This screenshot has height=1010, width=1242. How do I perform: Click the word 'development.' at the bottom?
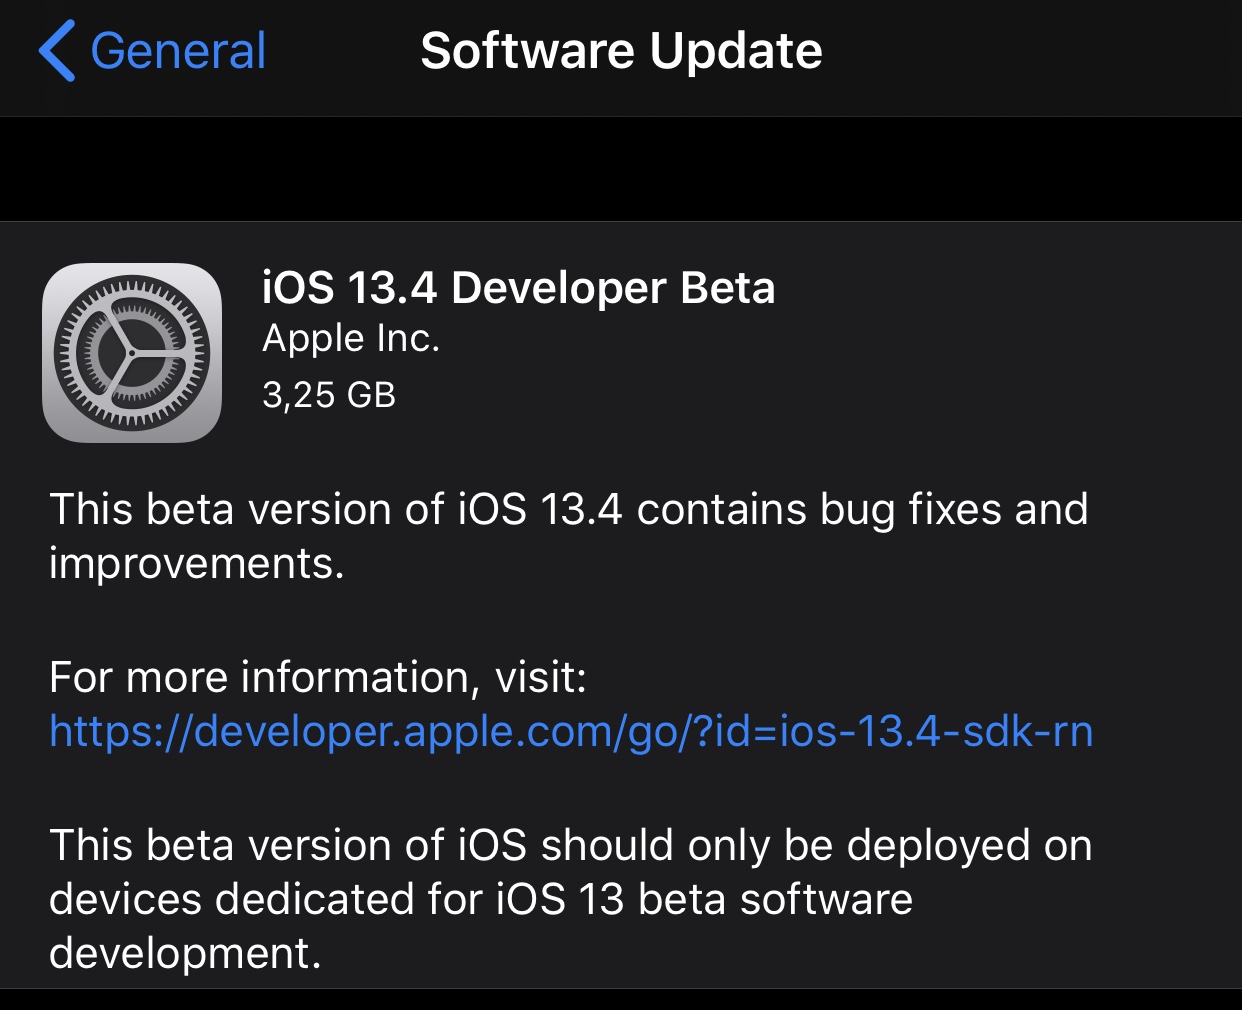[185, 953]
